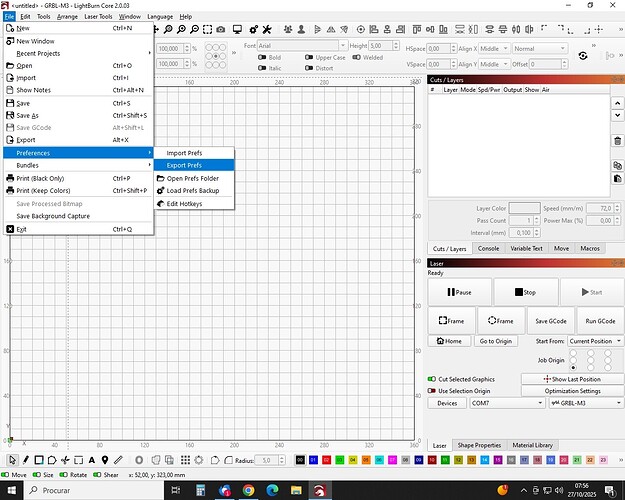Select the Edit Text 'A' tool
The image size is (625, 500).
pos(91,460)
